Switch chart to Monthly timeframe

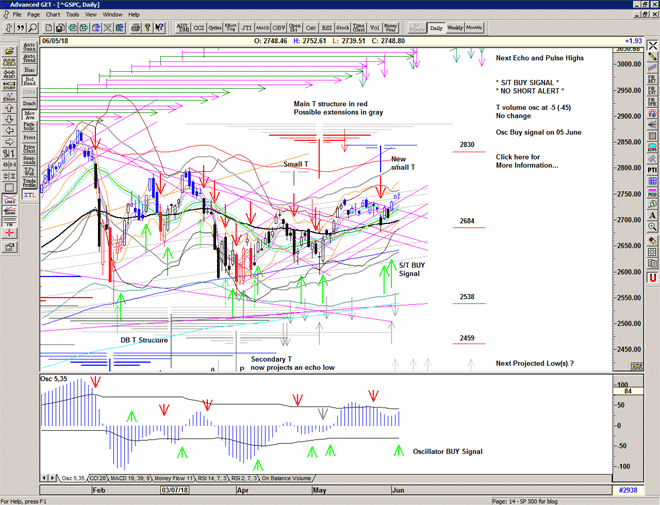coord(475,28)
